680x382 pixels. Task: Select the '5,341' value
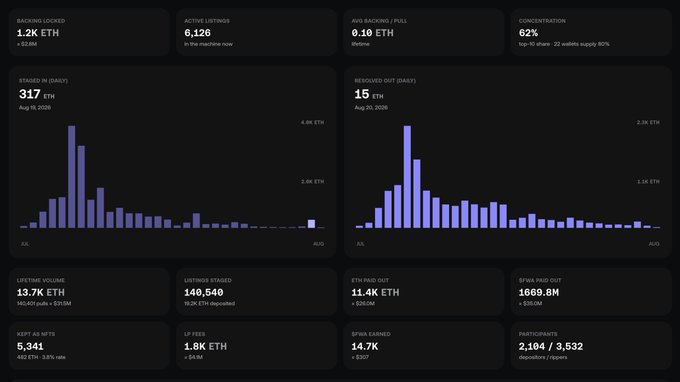(30, 346)
